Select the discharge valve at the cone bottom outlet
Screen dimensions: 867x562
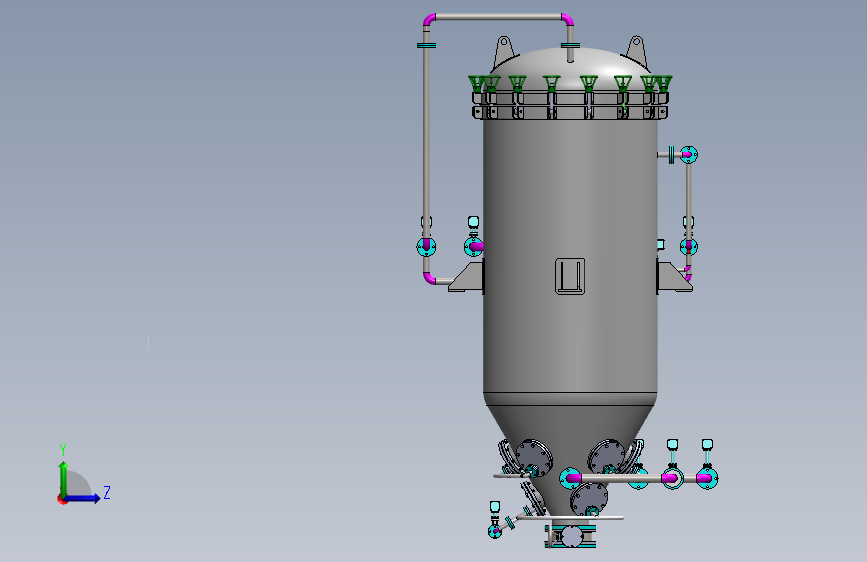[x=571, y=537]
